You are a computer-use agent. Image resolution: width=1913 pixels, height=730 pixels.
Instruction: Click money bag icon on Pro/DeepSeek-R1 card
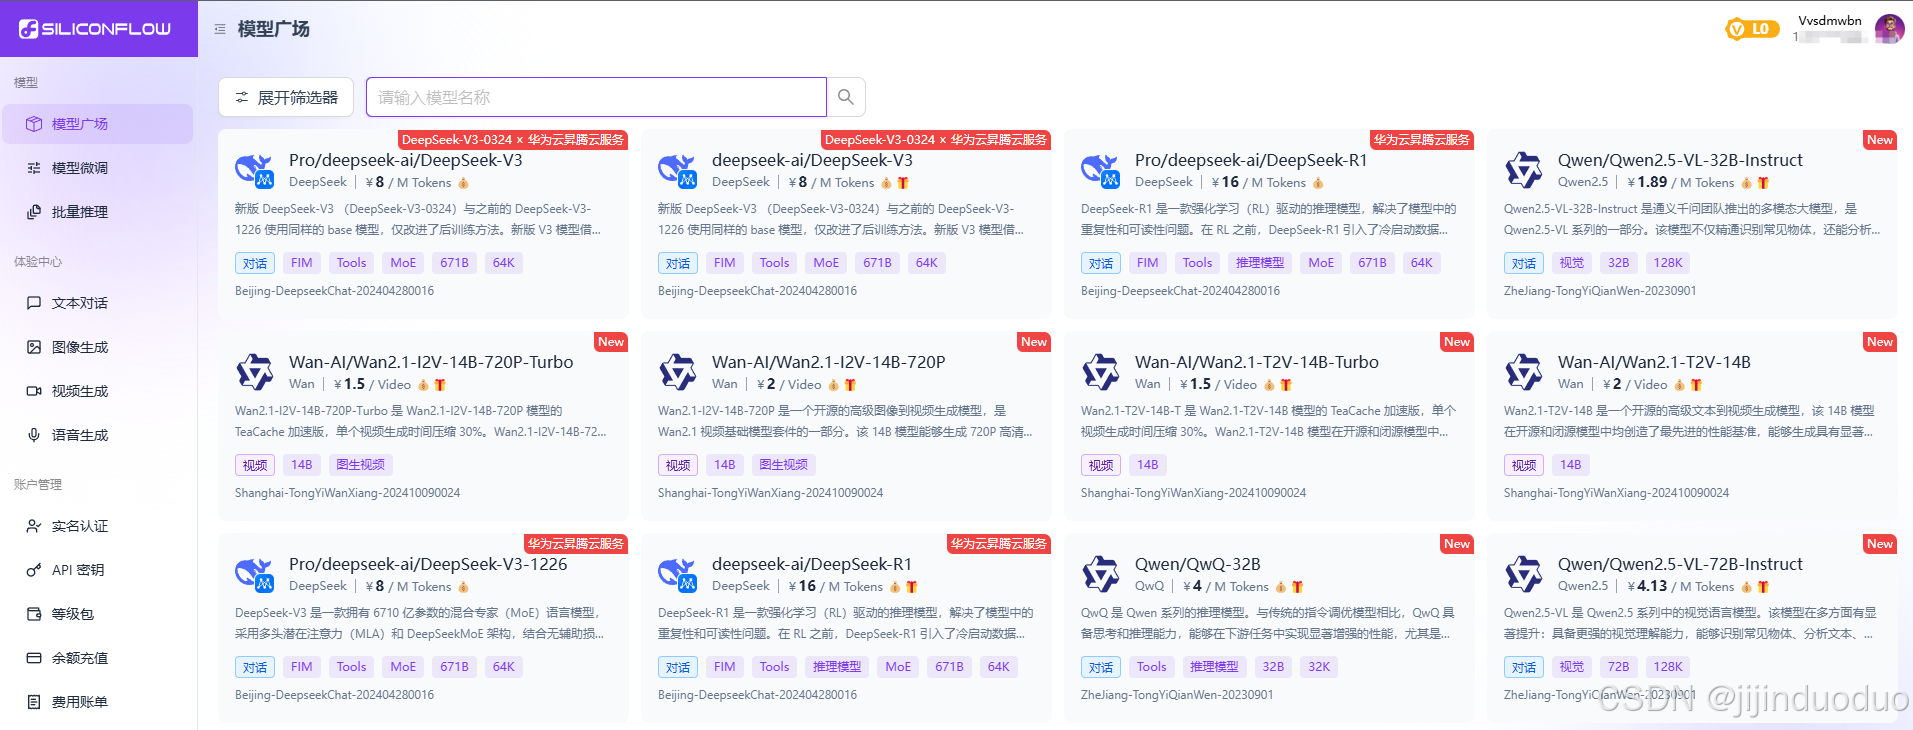(x=1318, y=183)
